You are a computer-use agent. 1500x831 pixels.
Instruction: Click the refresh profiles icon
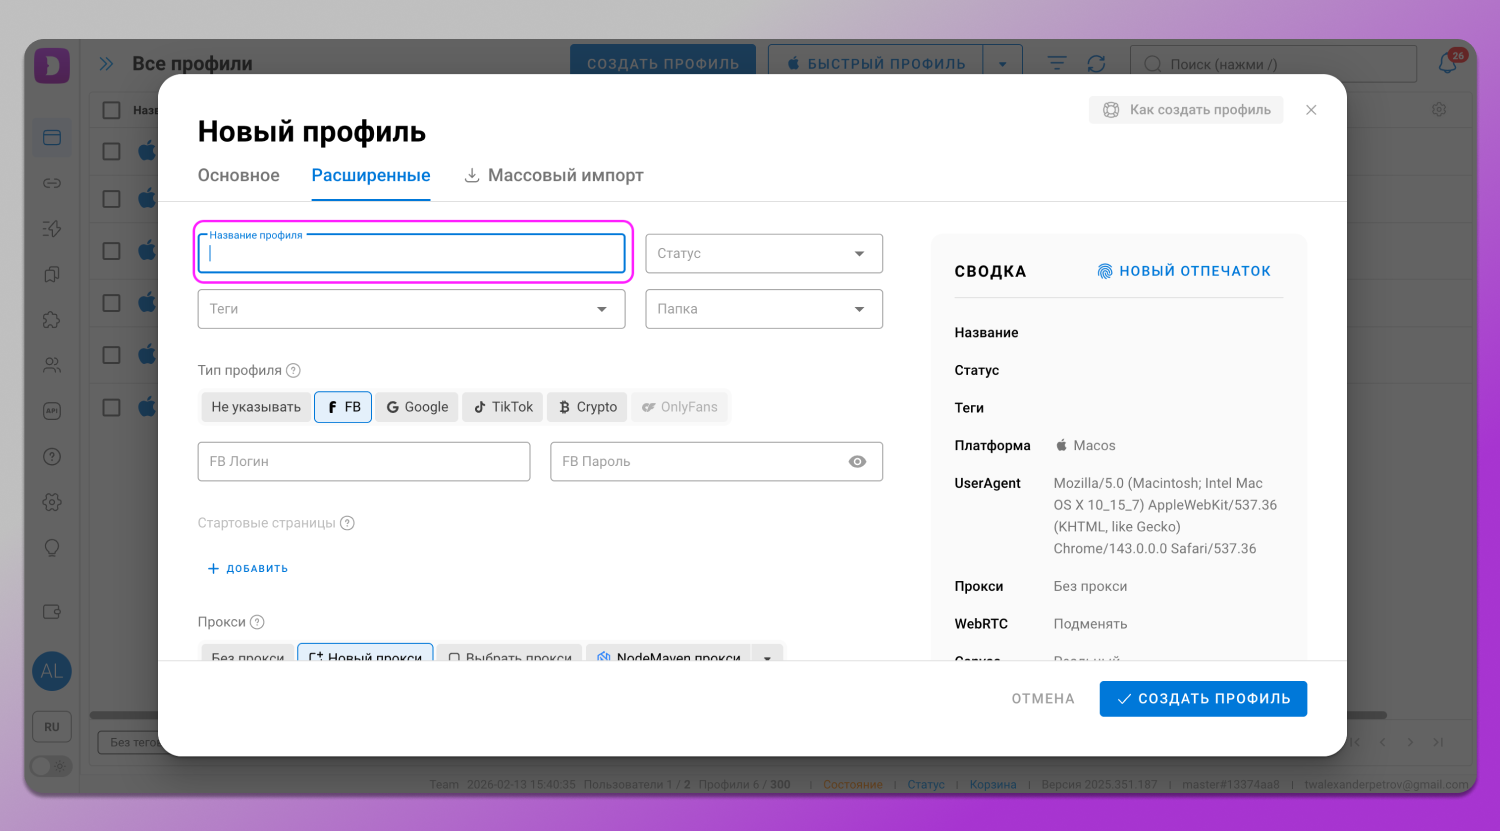pyautogui.click(x=1096, y=64)
